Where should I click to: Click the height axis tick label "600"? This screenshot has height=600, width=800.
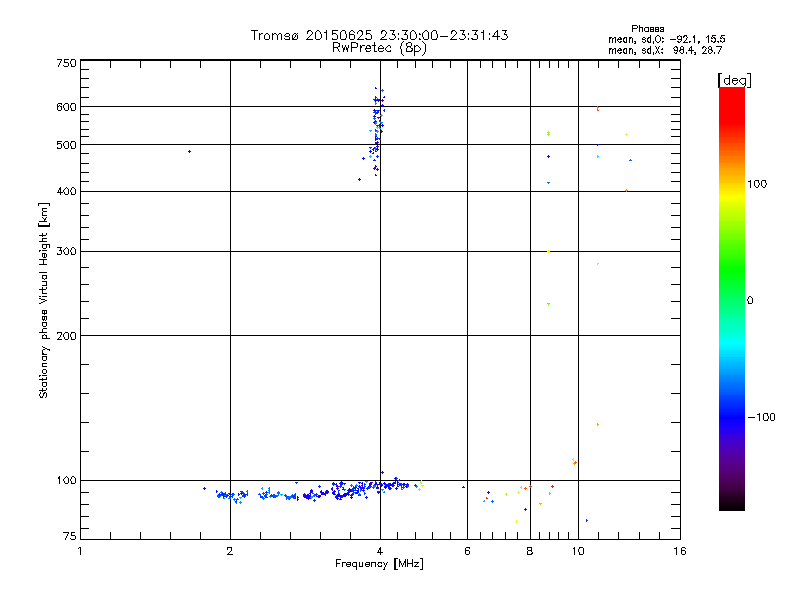pos(66,107)
